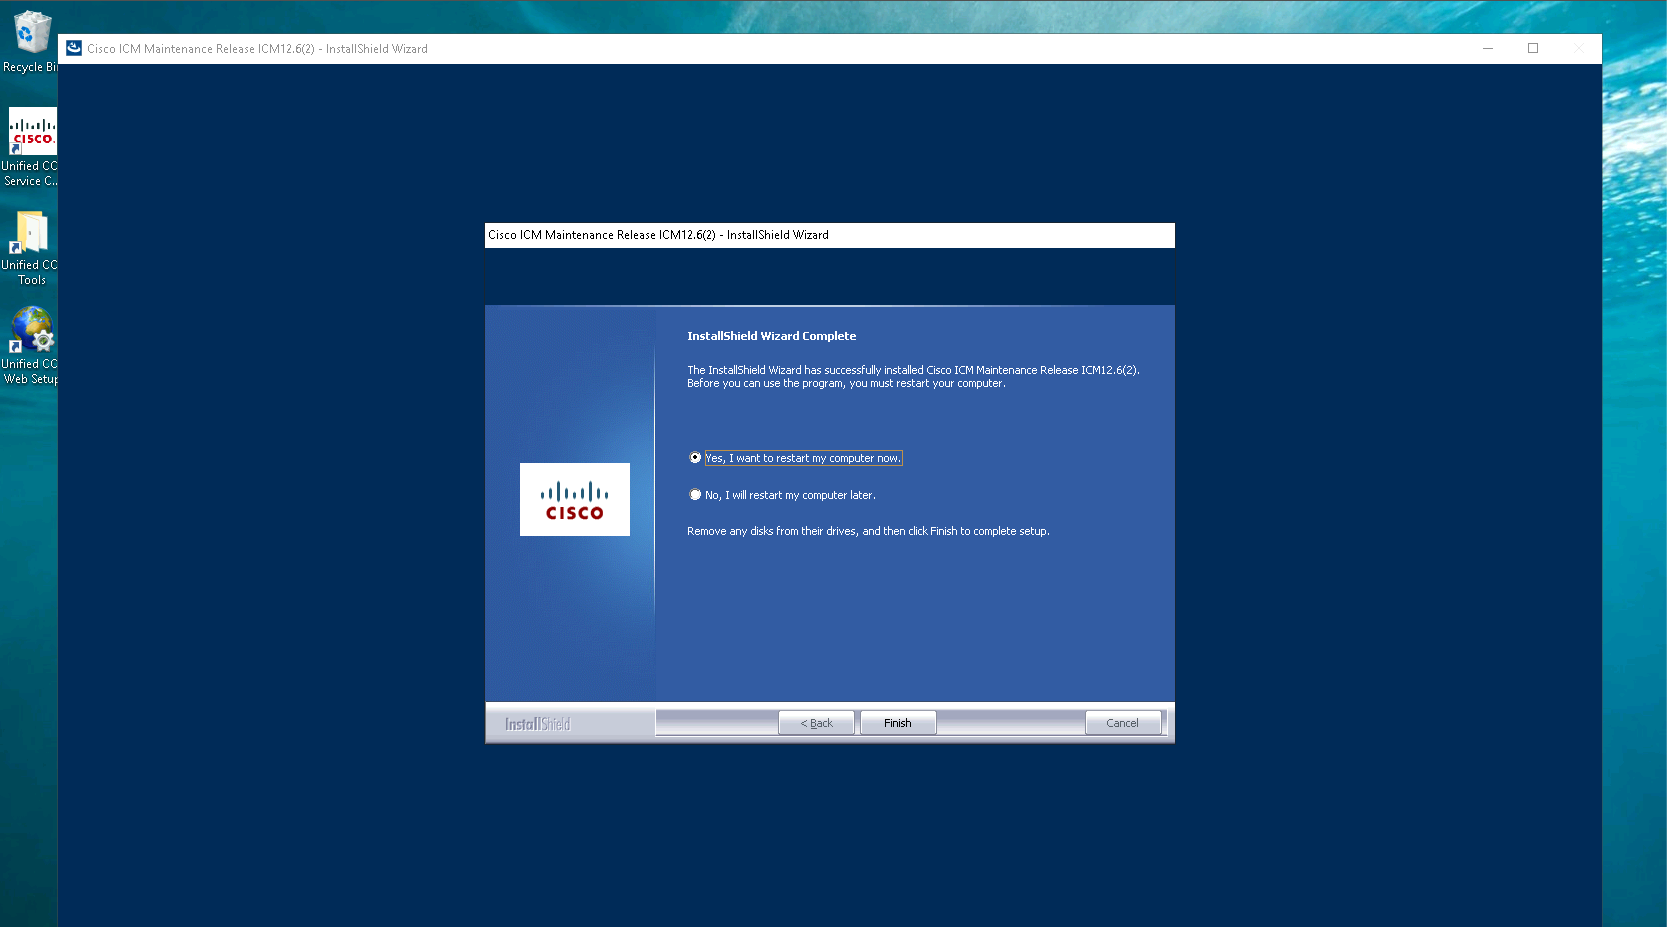1667x927 pixels.
Task: Click the greyed-out window close button
Action: [1578, 48]
